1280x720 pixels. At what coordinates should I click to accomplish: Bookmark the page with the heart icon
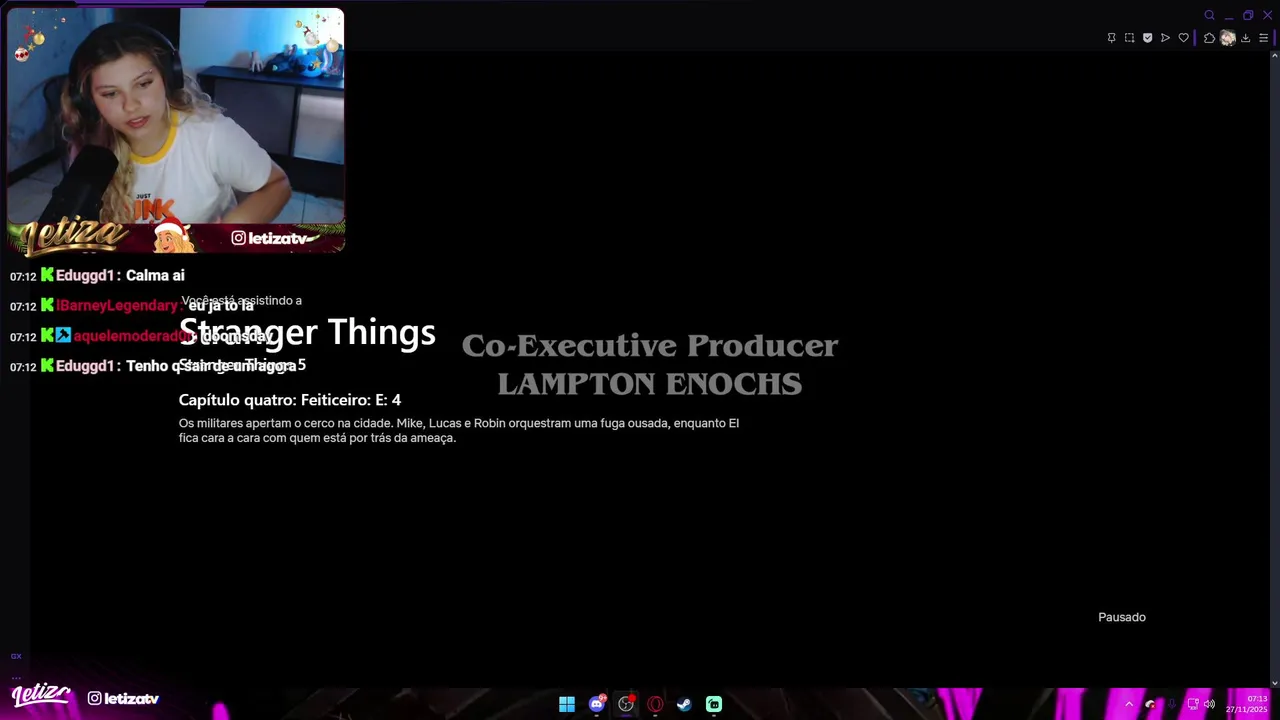(x=1183, y=38)
